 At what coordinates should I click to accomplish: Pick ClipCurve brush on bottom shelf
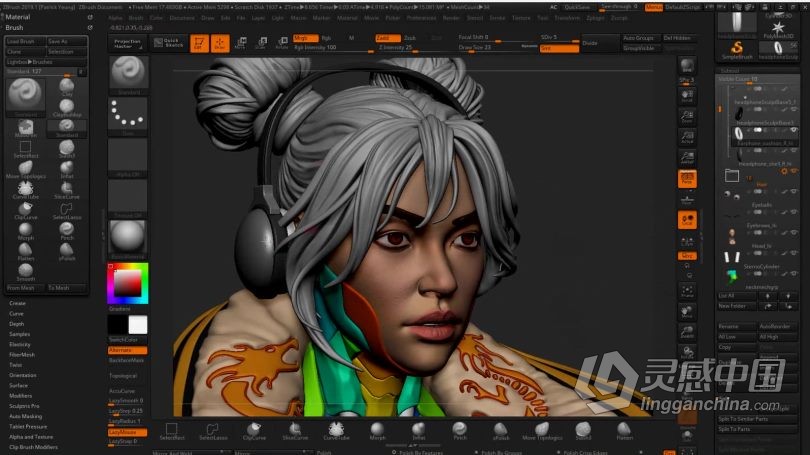pos(254,431)
